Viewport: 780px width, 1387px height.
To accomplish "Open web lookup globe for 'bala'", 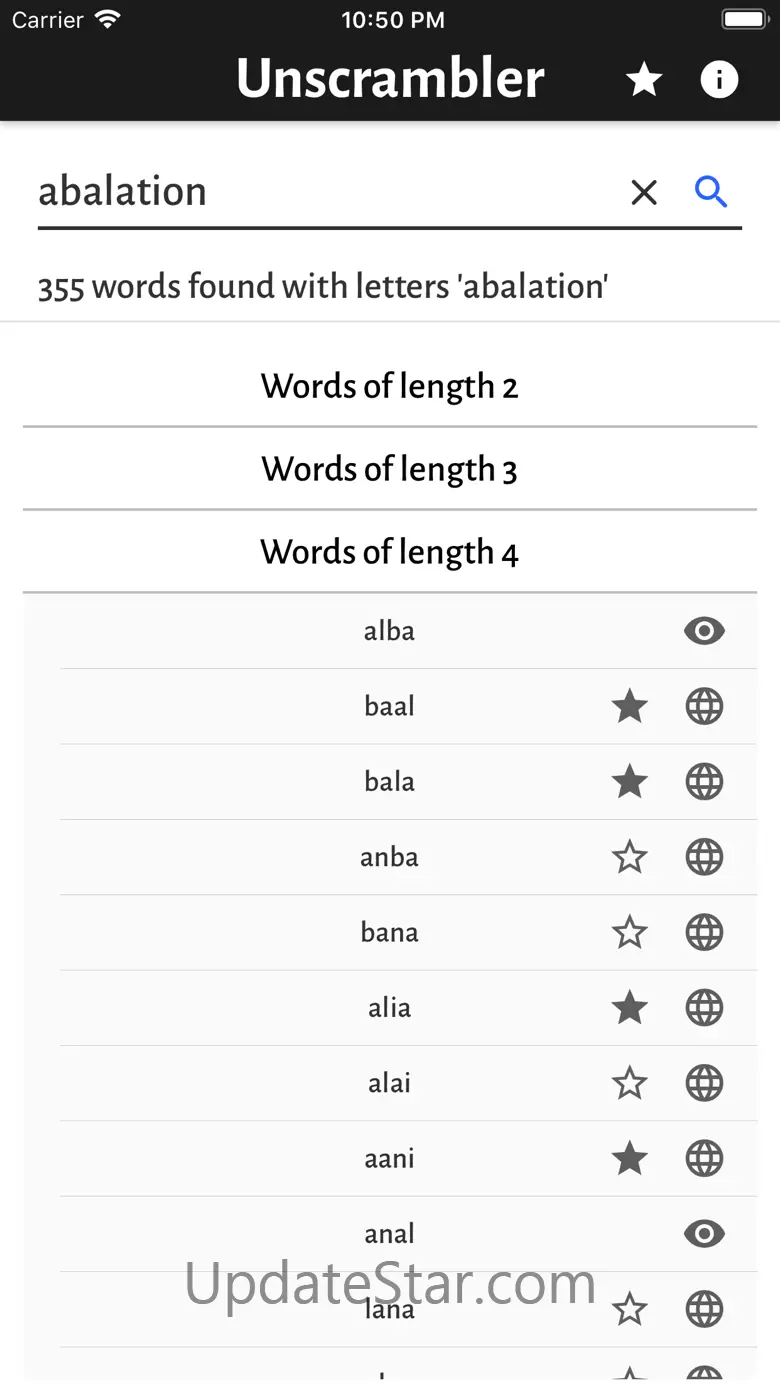I will coord(704,782).
